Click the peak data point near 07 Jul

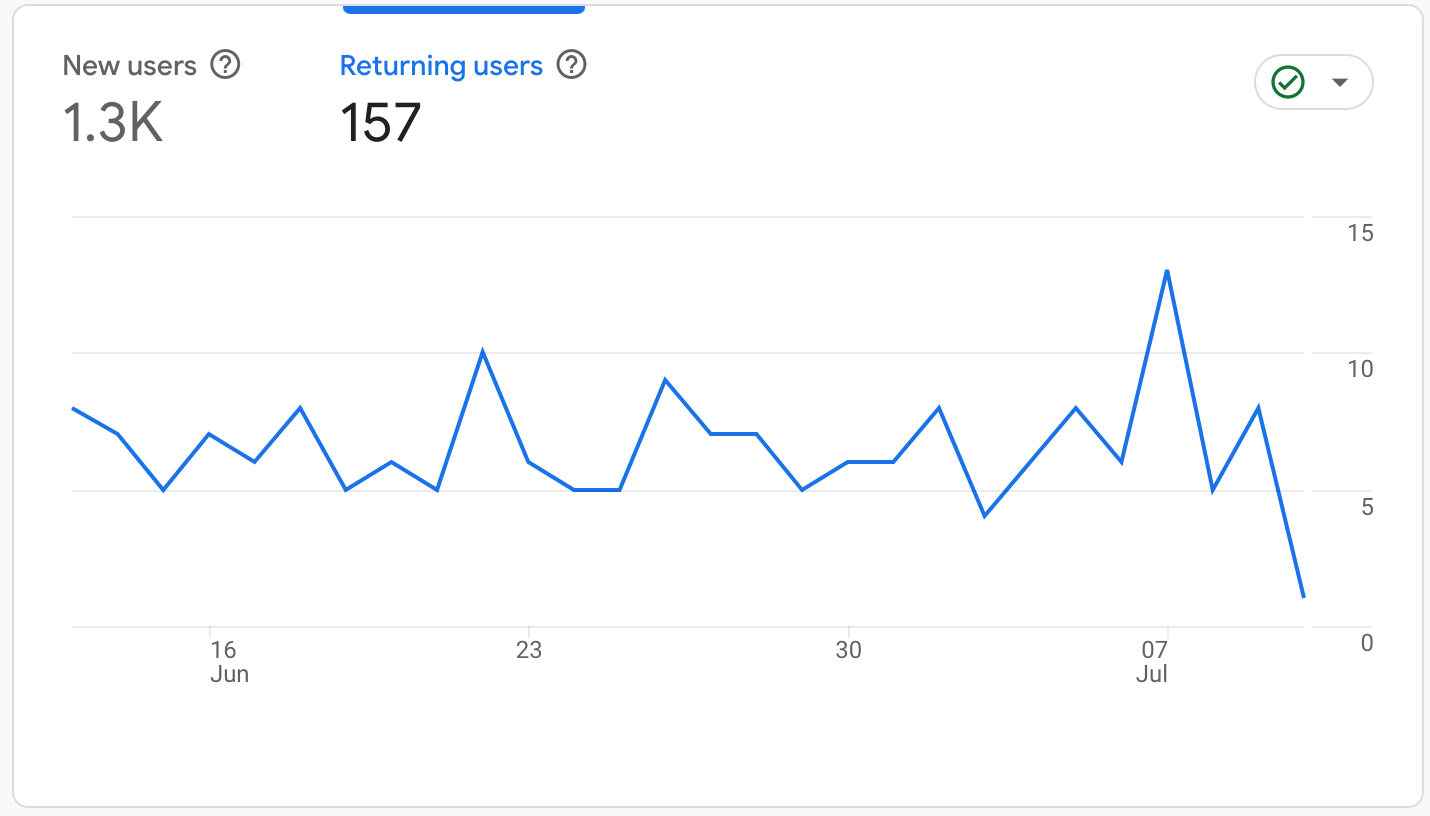point(1167,271)
